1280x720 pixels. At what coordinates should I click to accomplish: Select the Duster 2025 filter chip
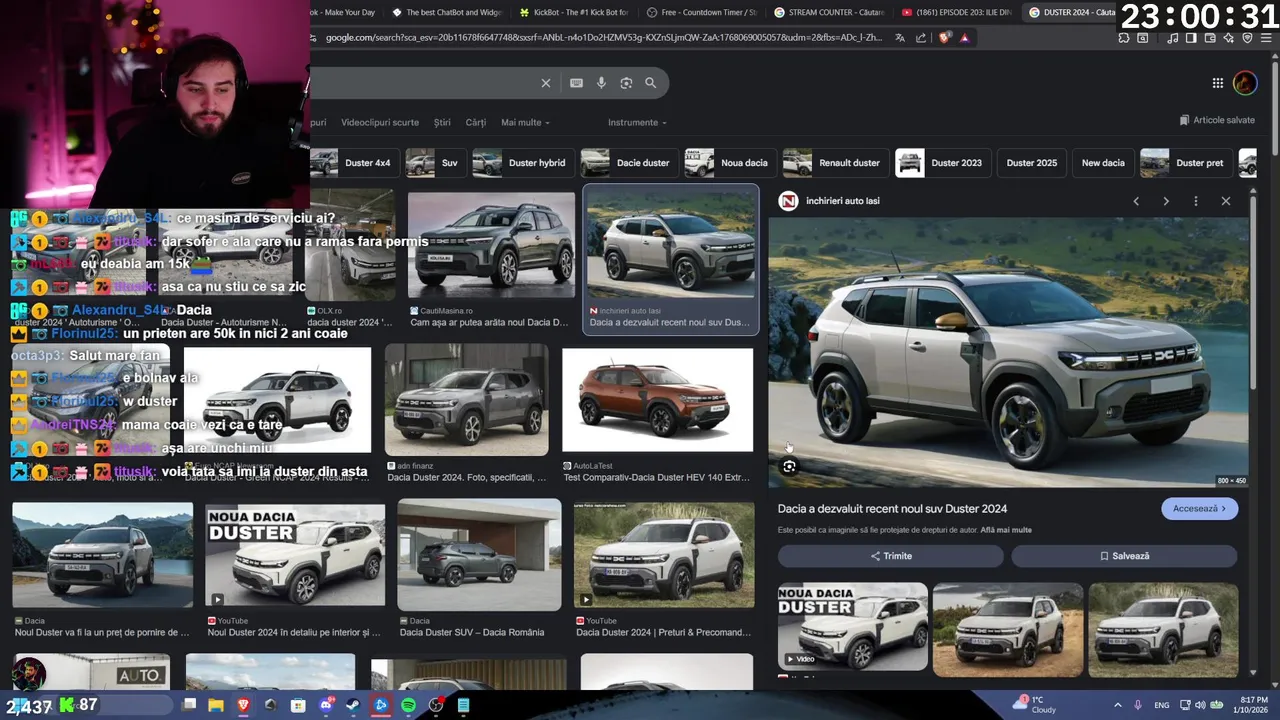(1031, 163)
